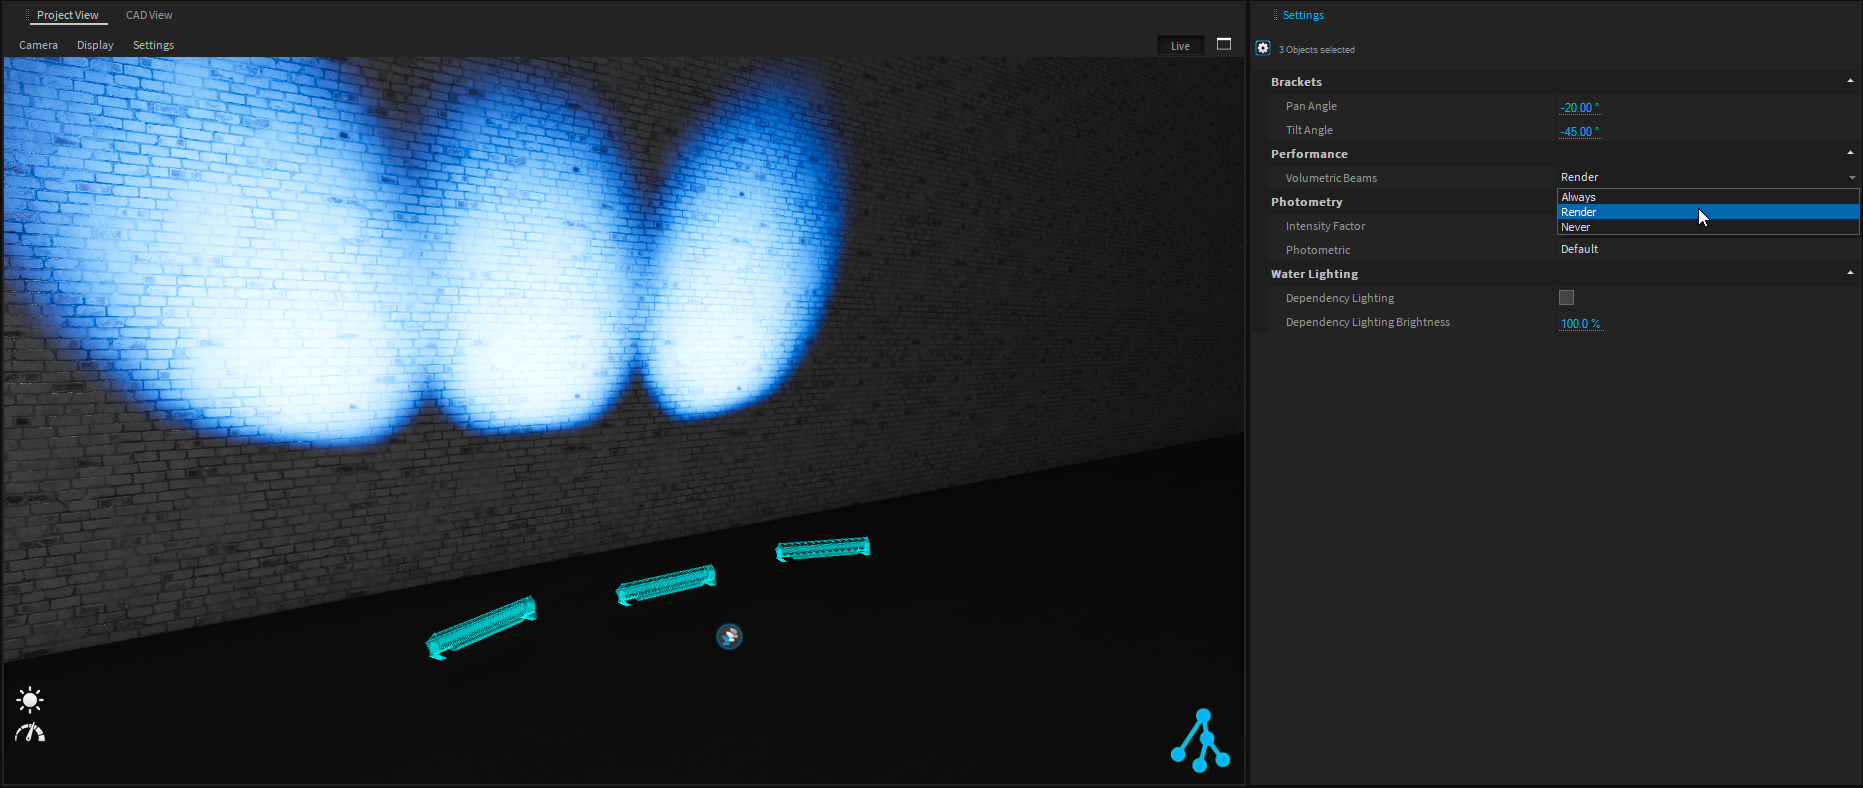Click the sun brightness icon in viewport
Image resolution: width=1863 pixels, height=788 pixels.
30,699
